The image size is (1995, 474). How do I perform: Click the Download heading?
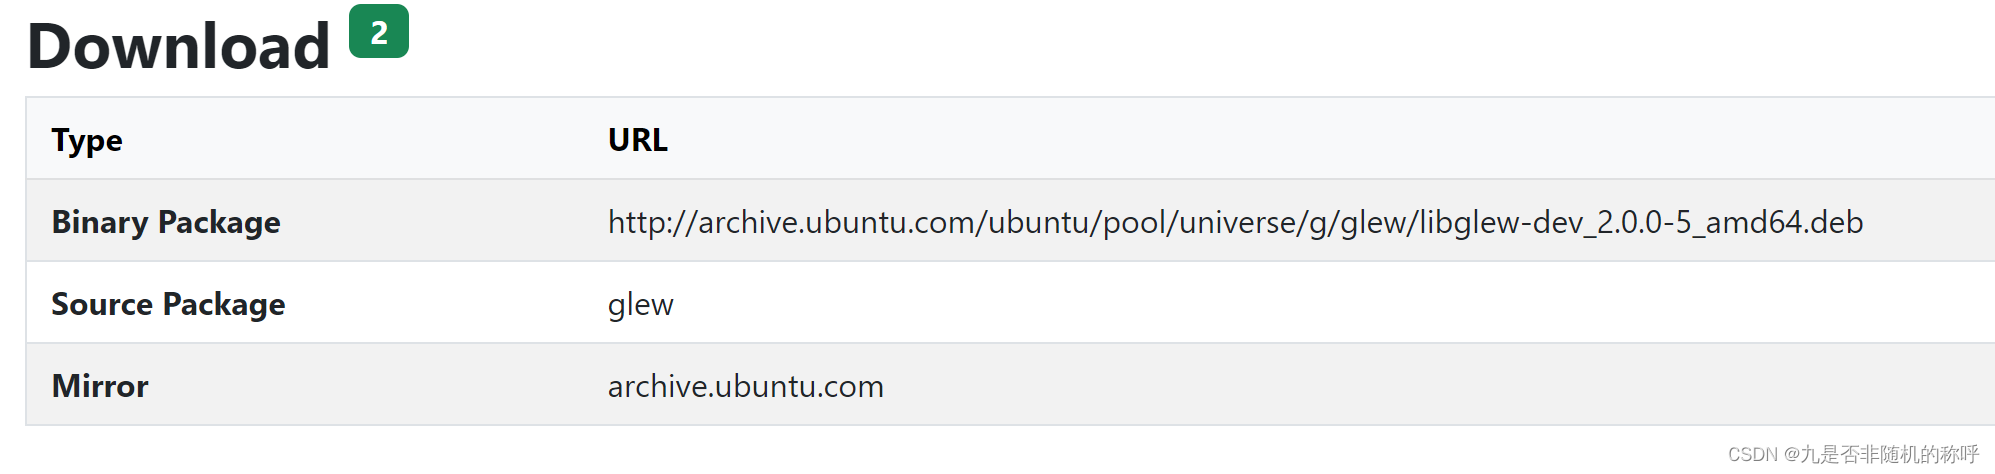point(179,46)
